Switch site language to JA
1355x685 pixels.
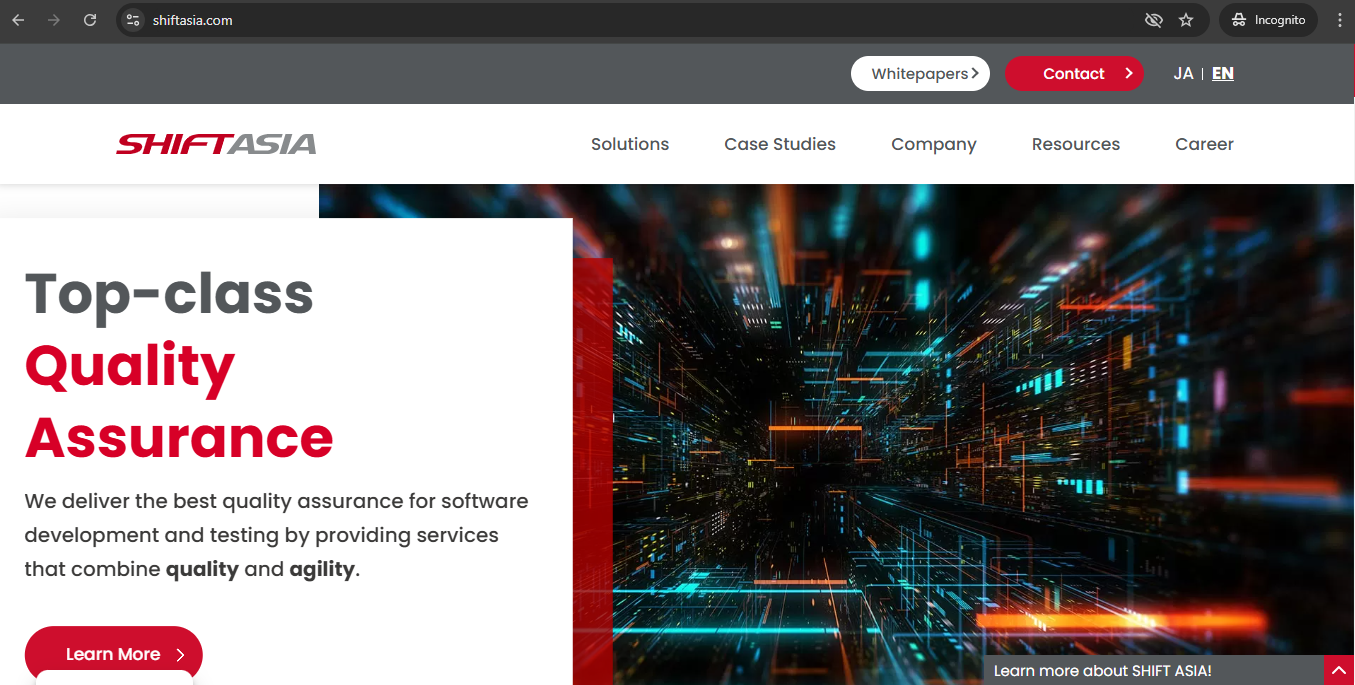[1183, 73]
